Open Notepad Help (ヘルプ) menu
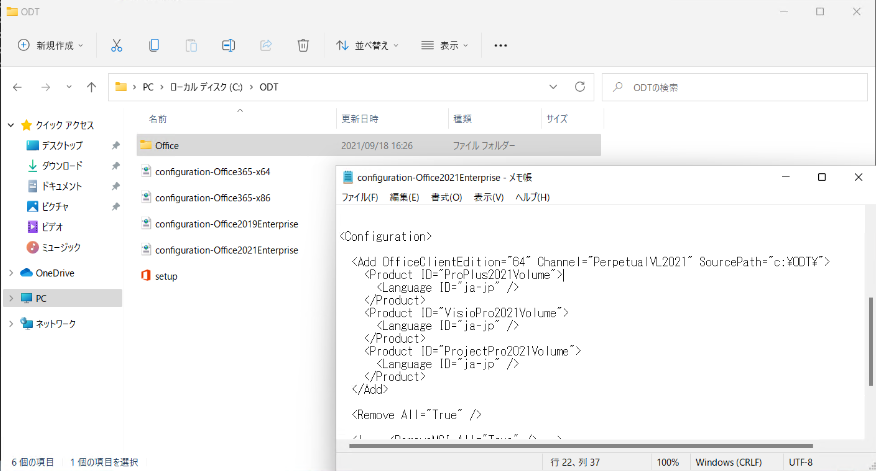The width and height of the screenshot is (876, 471). click(x=532, y=197)
